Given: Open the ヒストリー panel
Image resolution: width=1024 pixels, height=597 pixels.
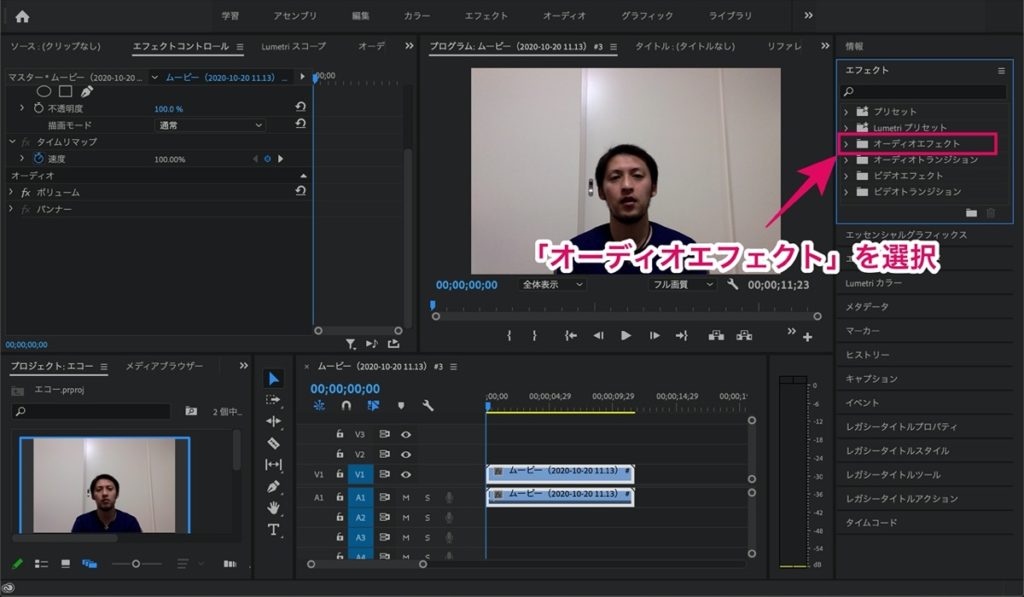Looking at the screenshot, I should click(867, 355).
